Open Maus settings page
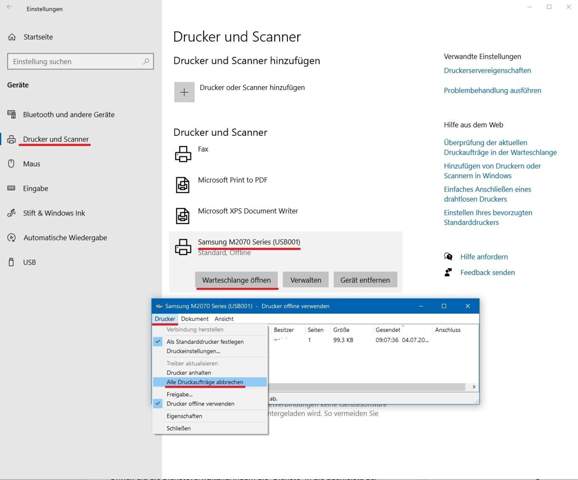 [31, 164]
